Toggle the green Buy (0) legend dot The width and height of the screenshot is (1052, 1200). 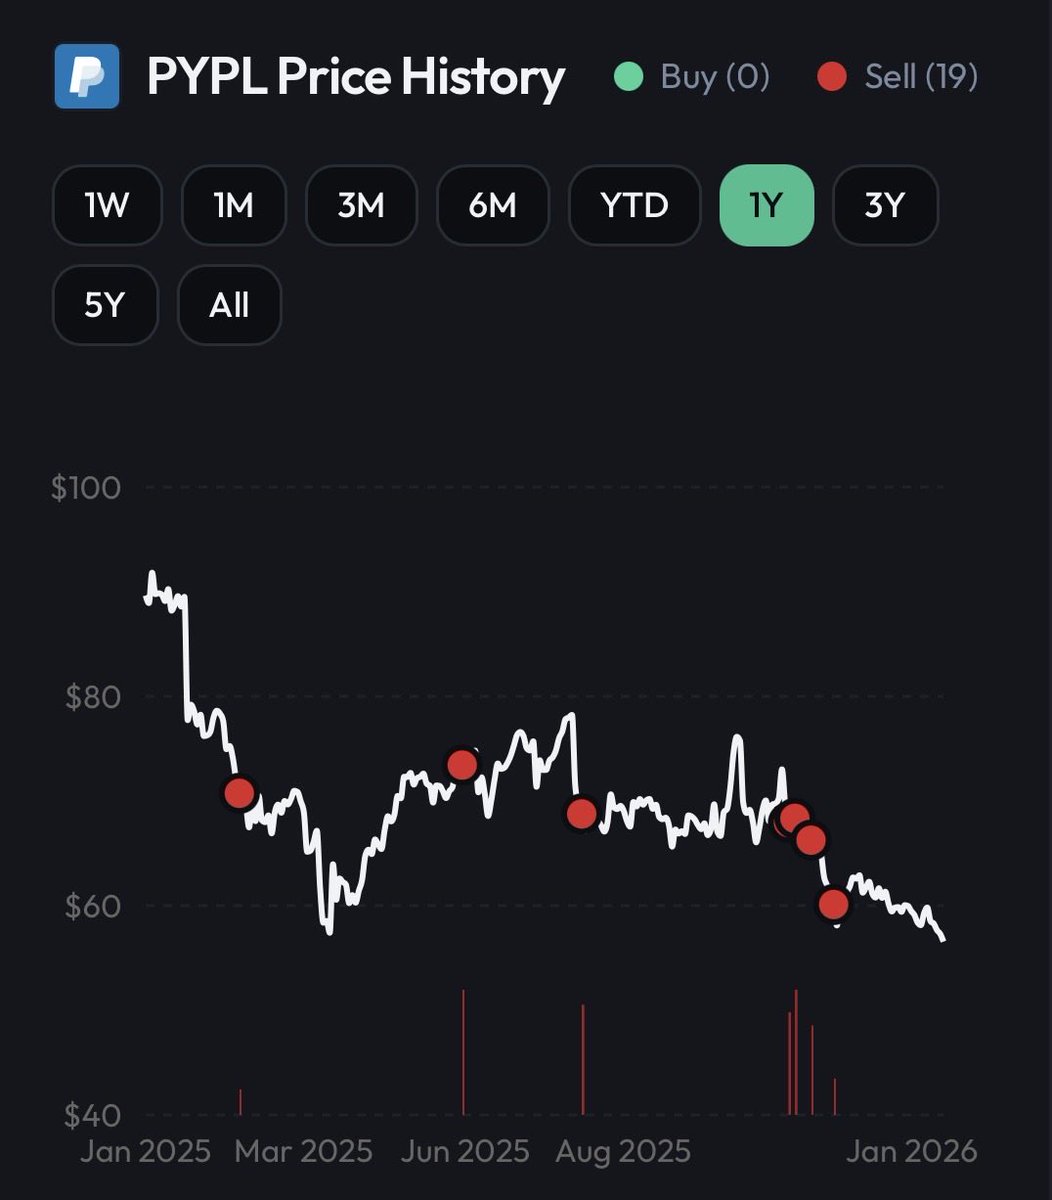629,76
